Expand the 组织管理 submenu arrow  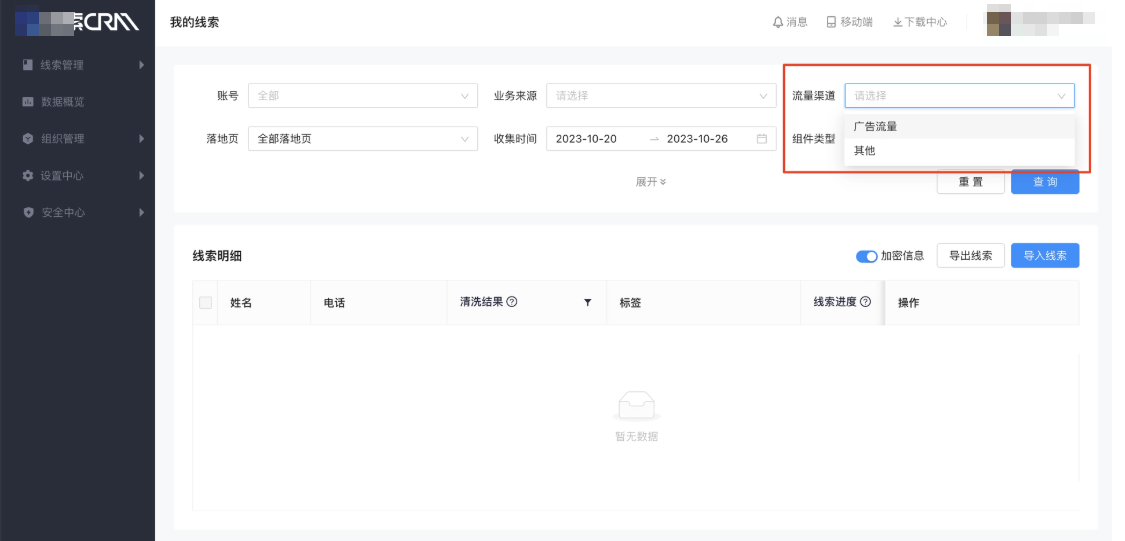click(141, 138)
